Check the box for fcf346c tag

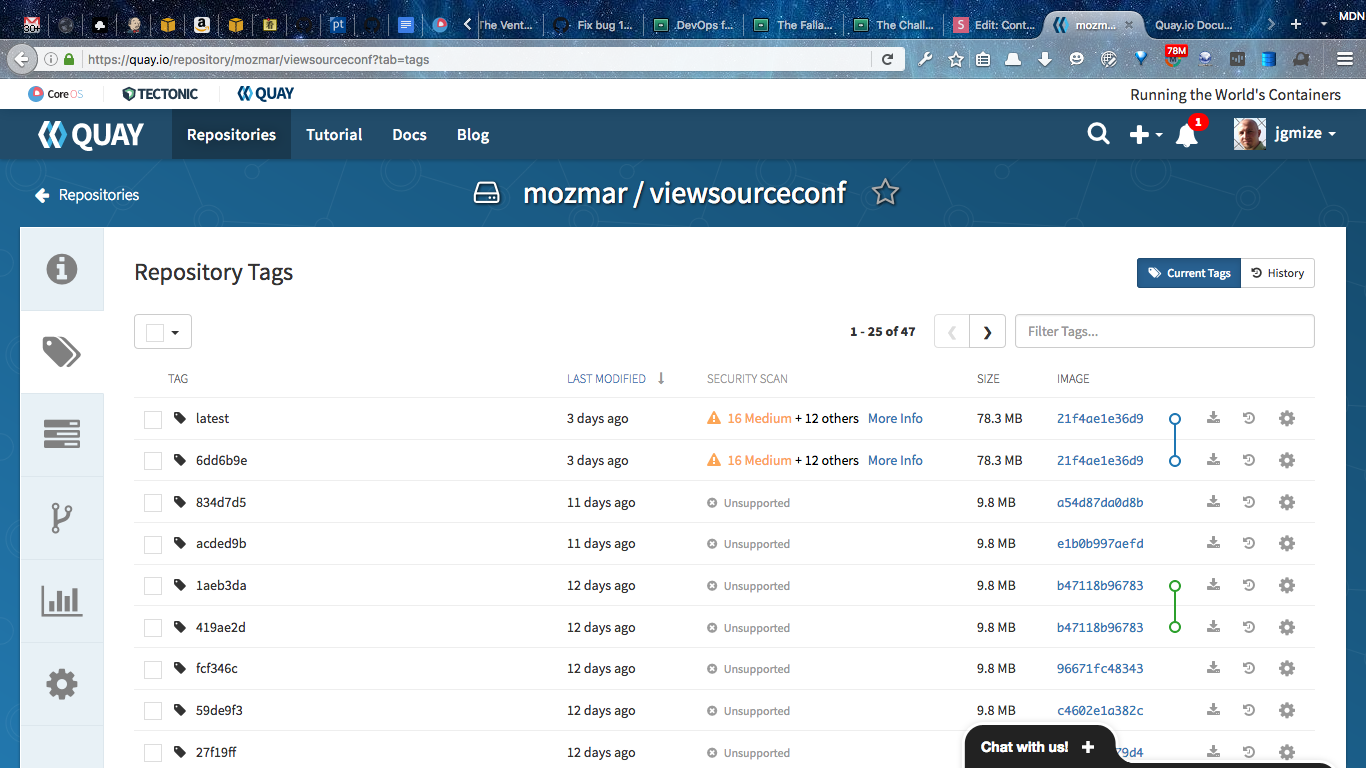tap(153, 669)
